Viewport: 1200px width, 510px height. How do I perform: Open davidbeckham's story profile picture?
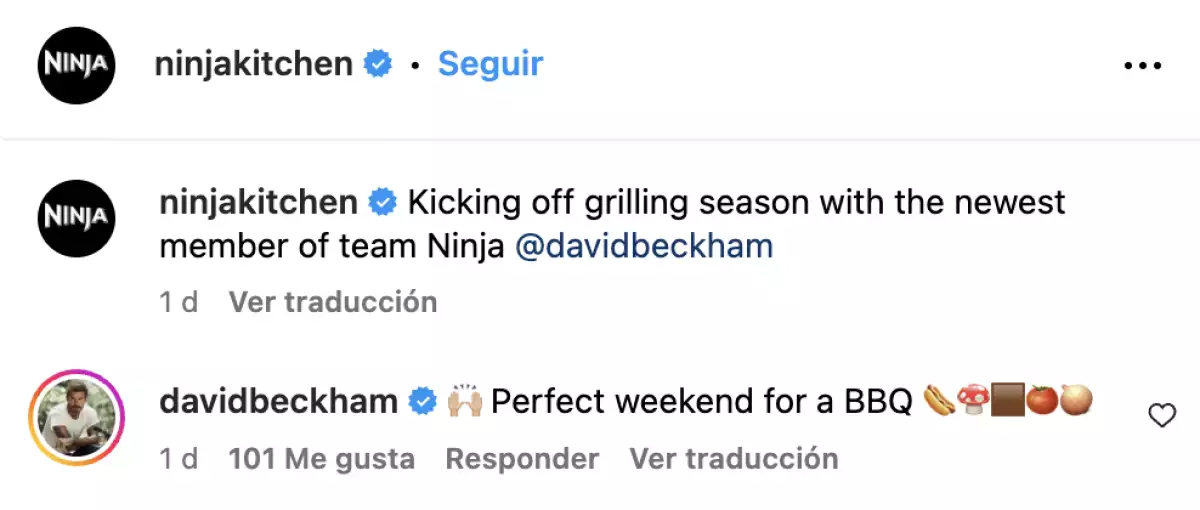[77, 417]
